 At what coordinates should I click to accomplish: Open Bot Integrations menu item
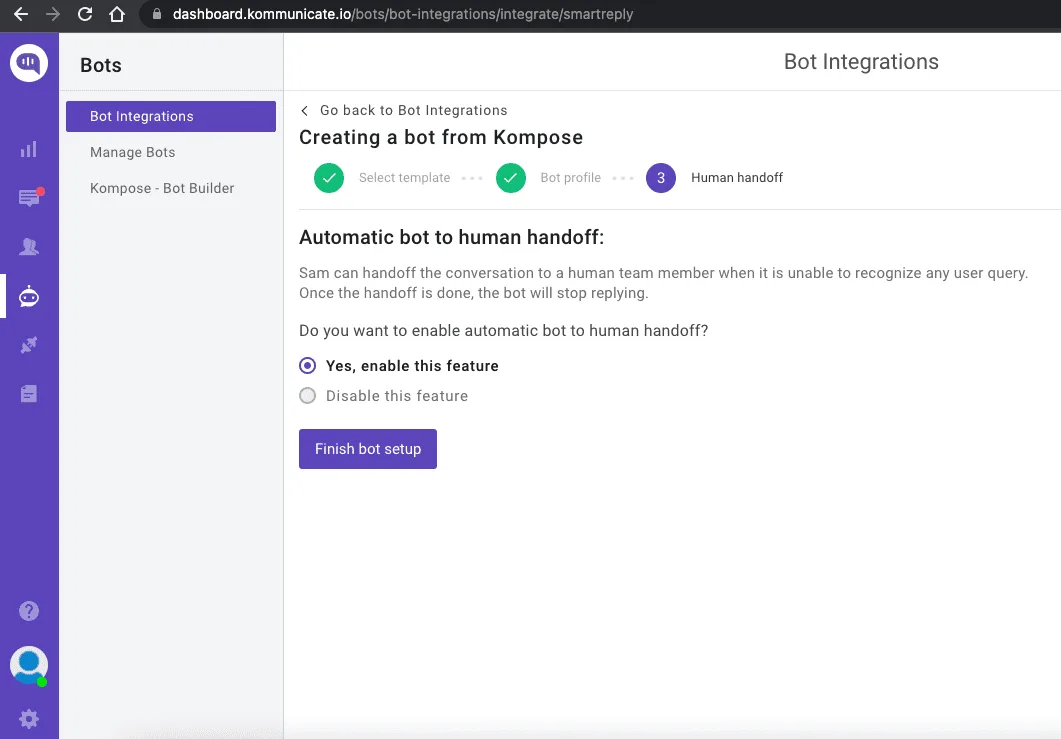pyautogui.click(x=171, y=116)
